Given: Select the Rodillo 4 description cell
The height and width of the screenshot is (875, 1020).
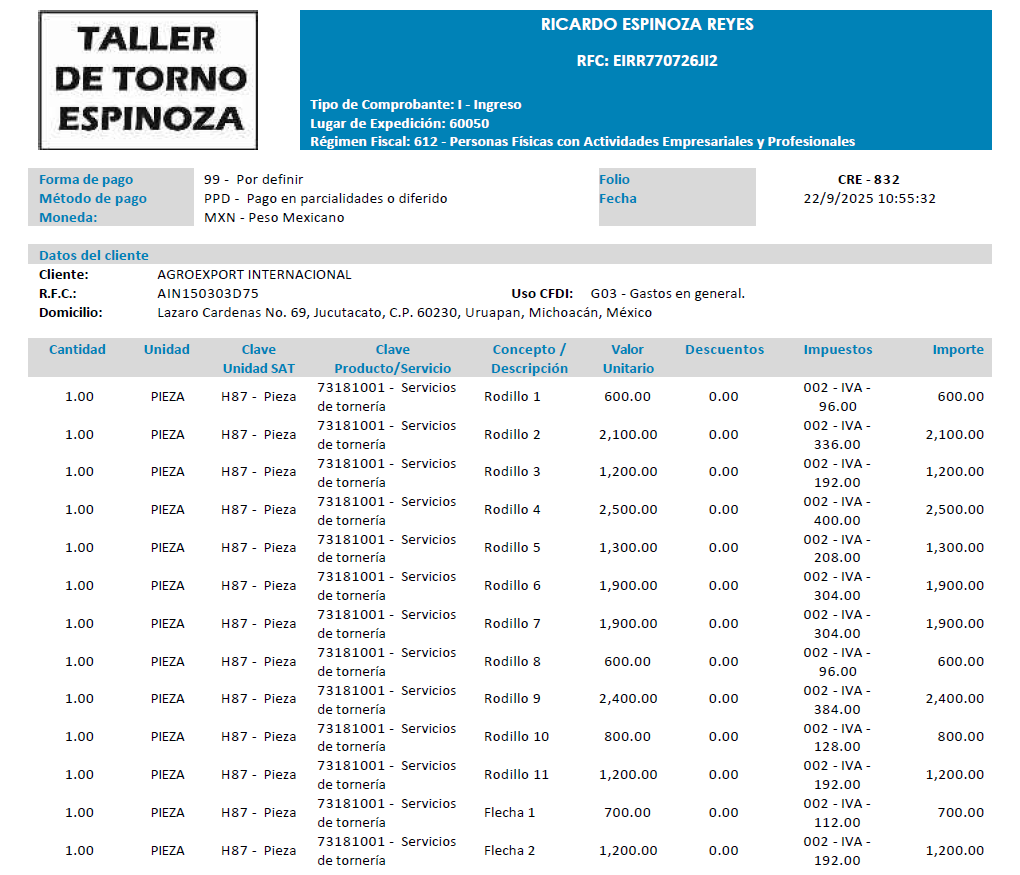Looking at the screenshot, I should pos(512,510).
